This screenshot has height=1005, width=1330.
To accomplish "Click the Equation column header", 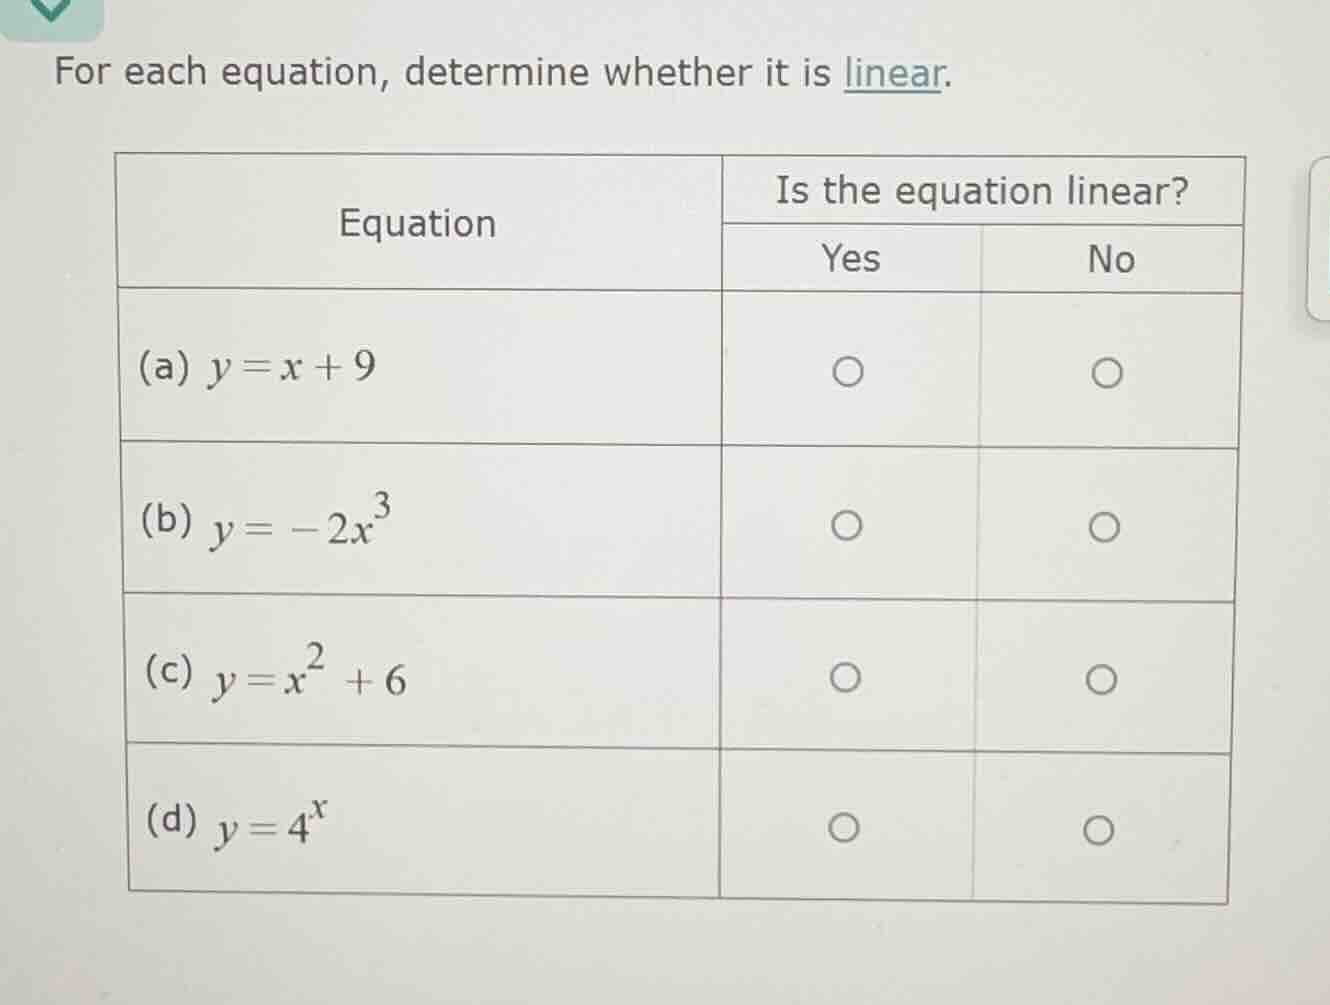I will coord(418,223).
